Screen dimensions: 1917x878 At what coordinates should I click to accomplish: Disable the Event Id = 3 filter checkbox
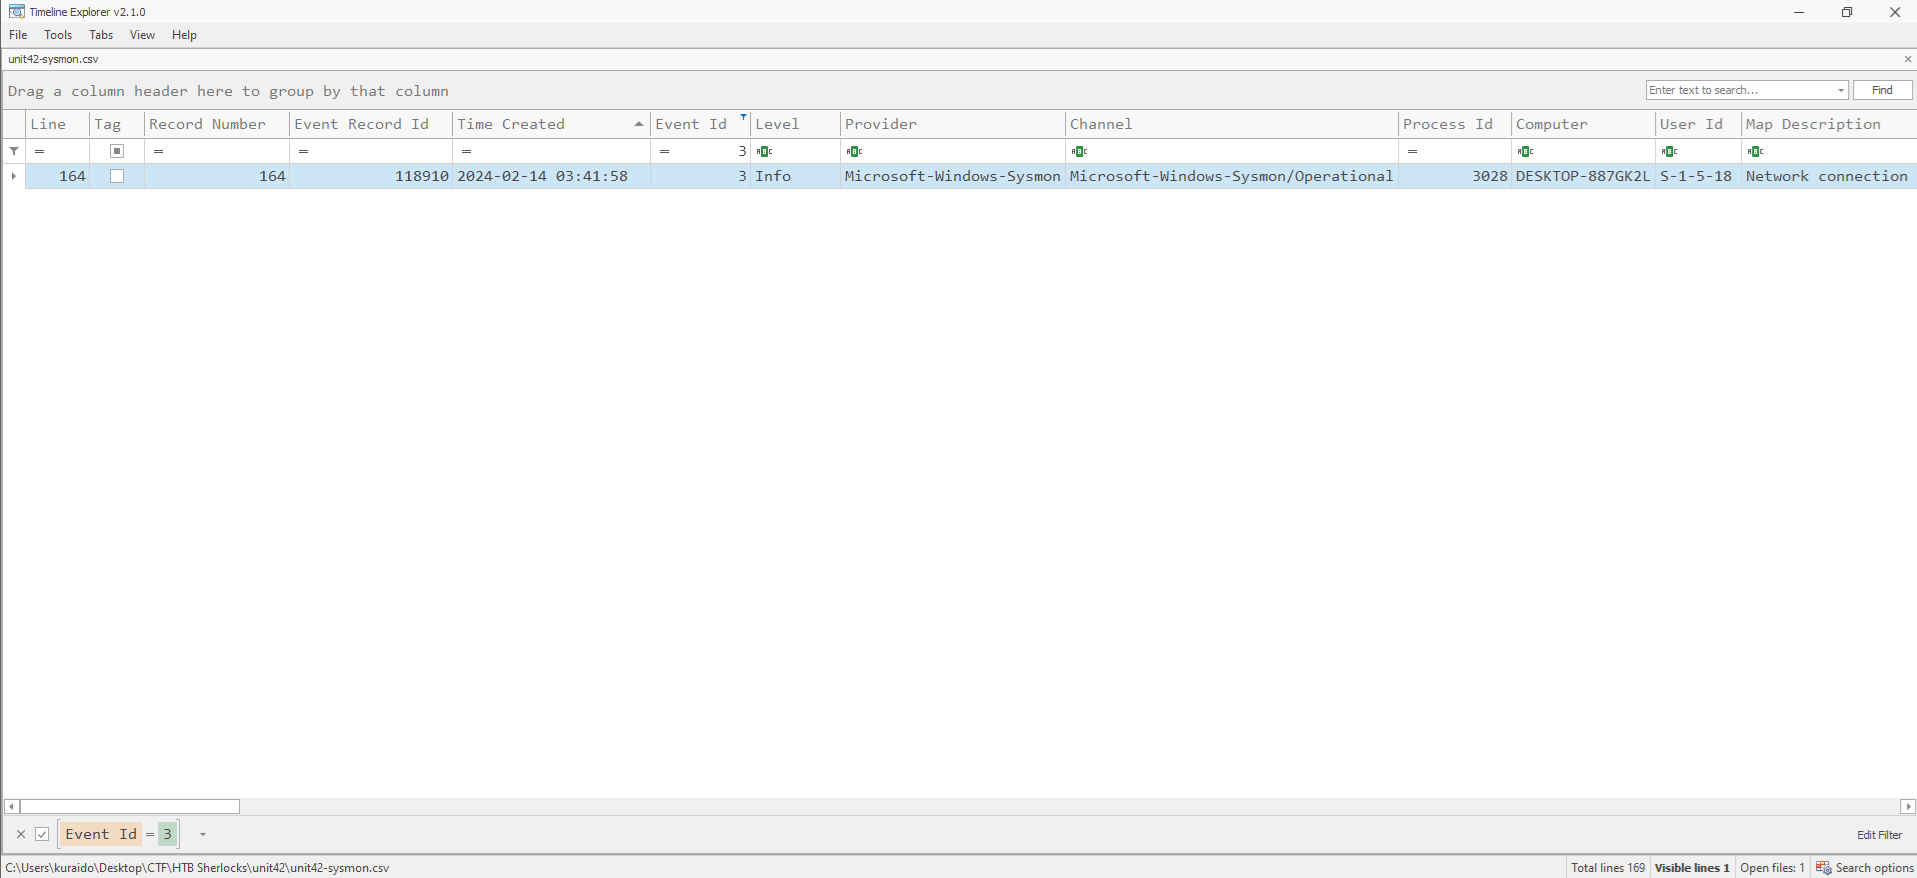pos(42,834)
